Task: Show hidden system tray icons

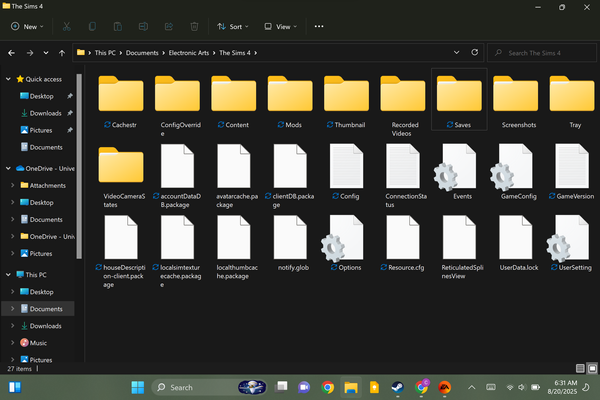Action: [x=471, y=387]
